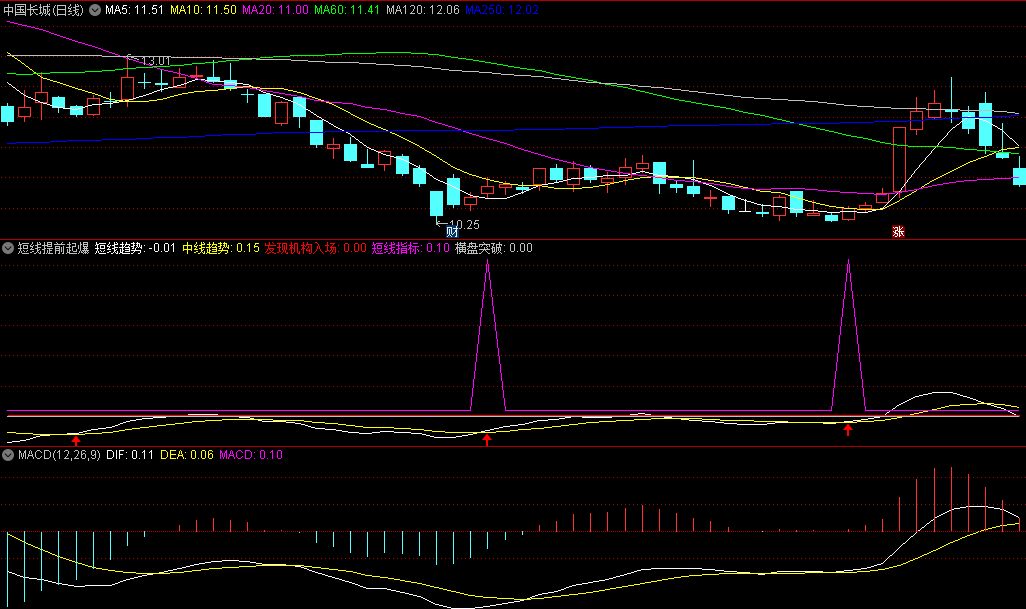Expand the 短线提前起爆 indicator panel menu
Screen dimensions: 1026x609
tap(8, 248)
